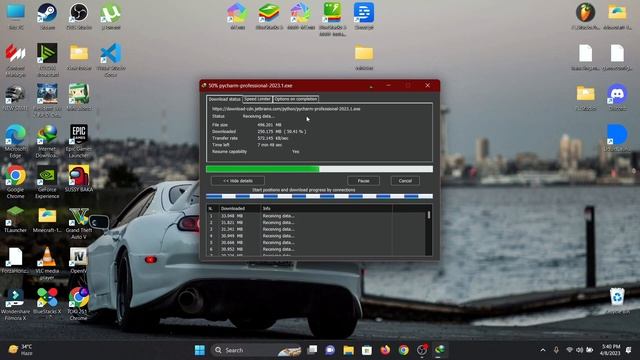
Task: Switch to the Download status tab
Action: 224,99
